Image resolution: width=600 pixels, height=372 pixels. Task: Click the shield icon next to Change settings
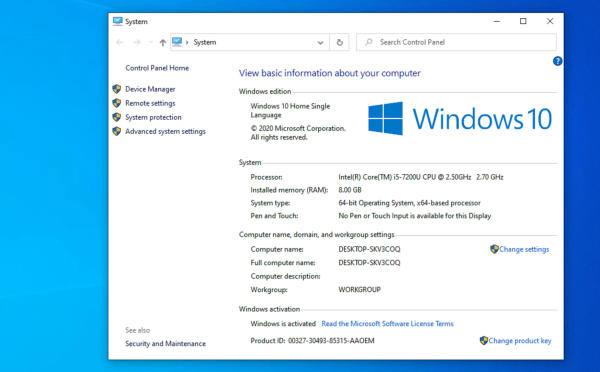tap(494, 249)
